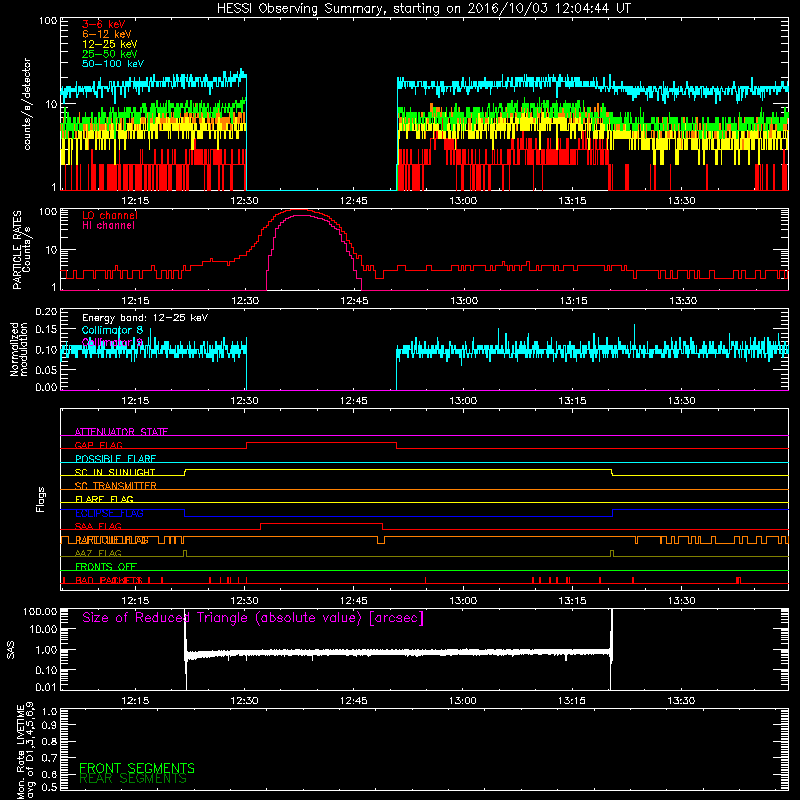Click 13:00 tick under the particle rates panel
The image size is (800, 800).
pyautogui.click(x=464, y=301)
